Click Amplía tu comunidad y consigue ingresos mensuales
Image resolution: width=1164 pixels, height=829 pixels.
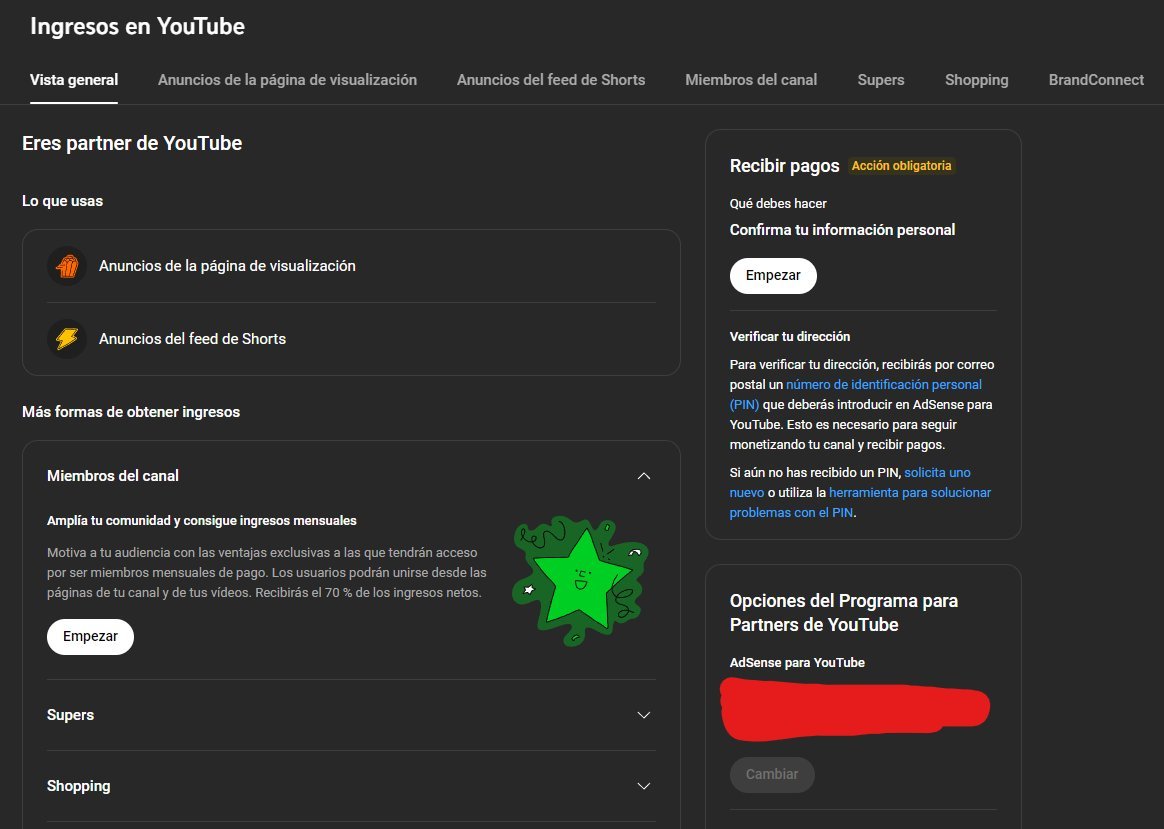(x=202, y=521)
